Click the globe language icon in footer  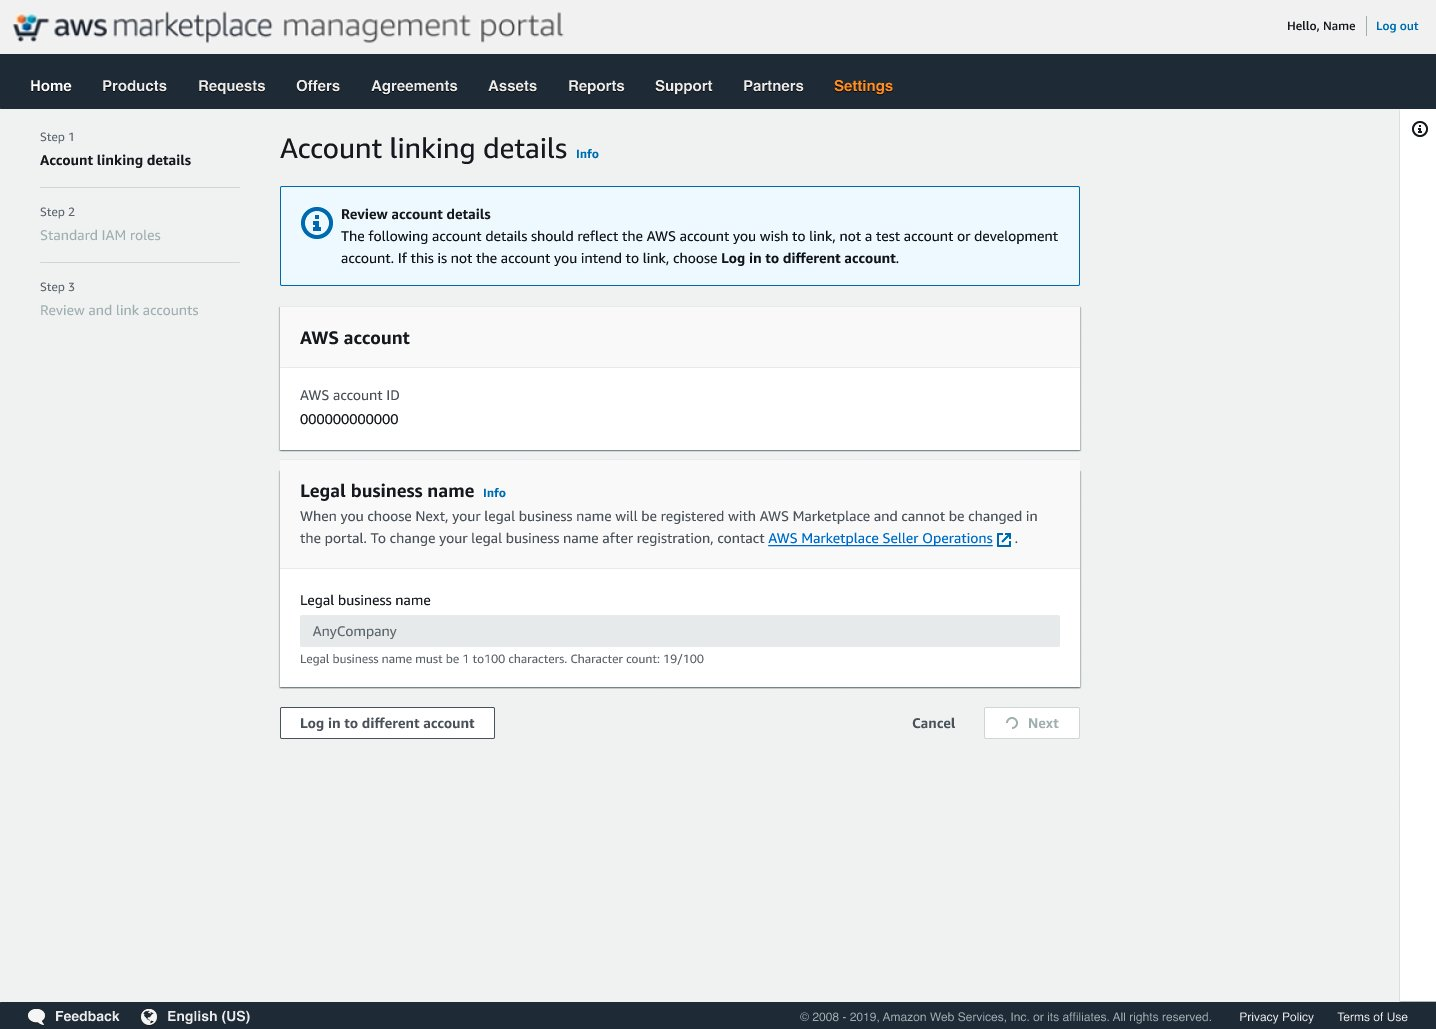tap(149, 1016)
